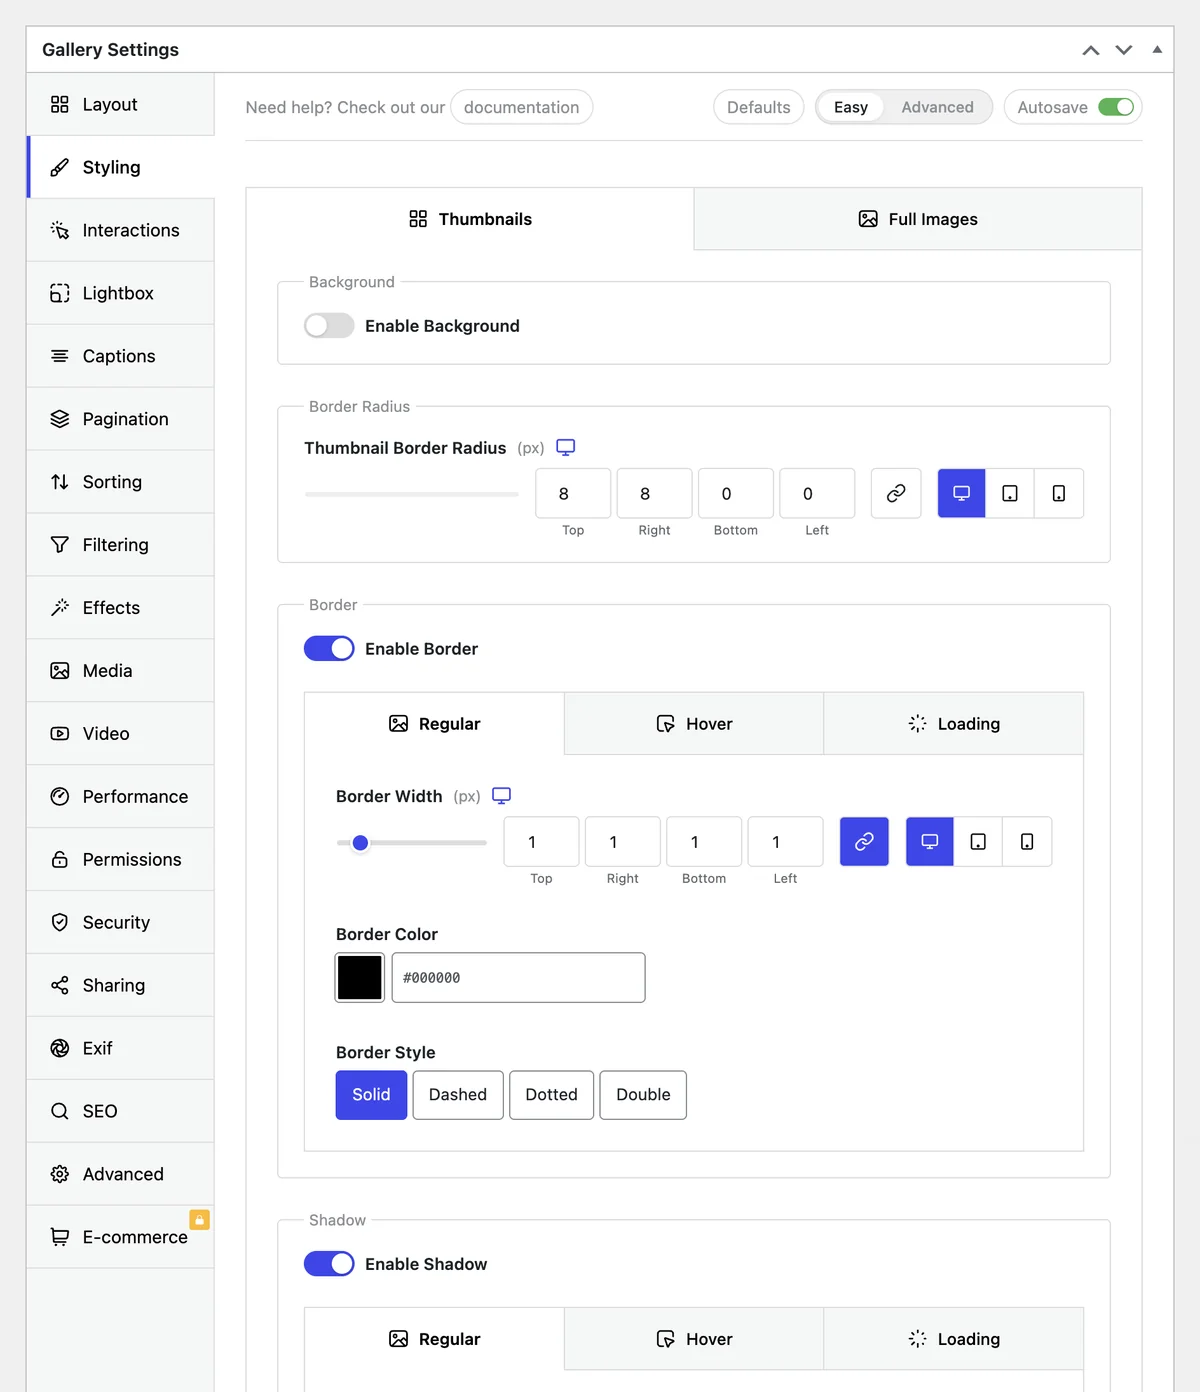
Task: Turn off the Enable Shadow switch
Action: (x=329, y=1264)
